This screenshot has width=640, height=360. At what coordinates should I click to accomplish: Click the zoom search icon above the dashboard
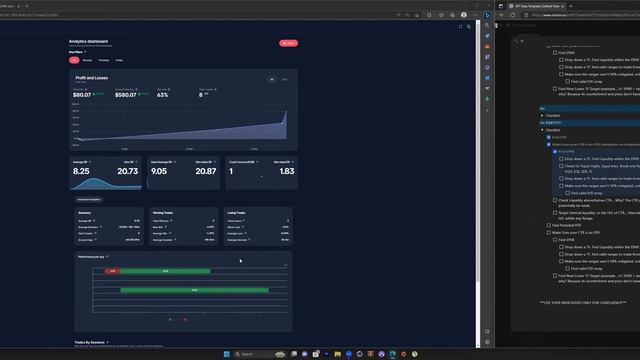469,27
